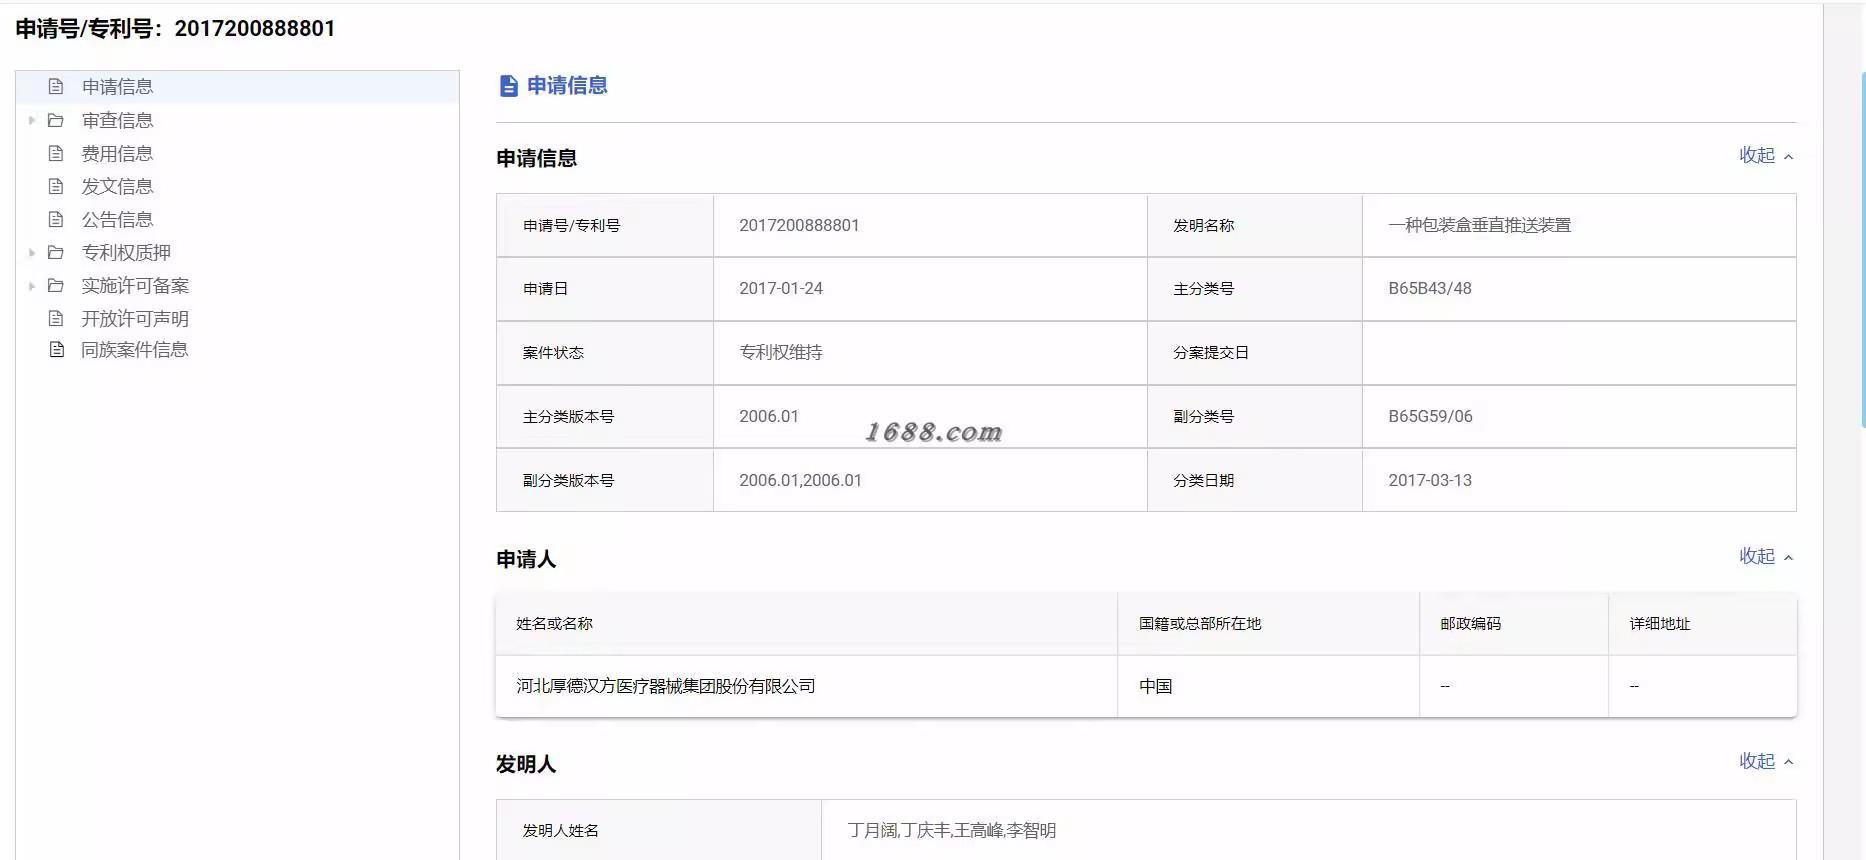Open 发文信息 in the left sidebar
This screenshot has height=860, width=1866.
click(x=117, y=186)
